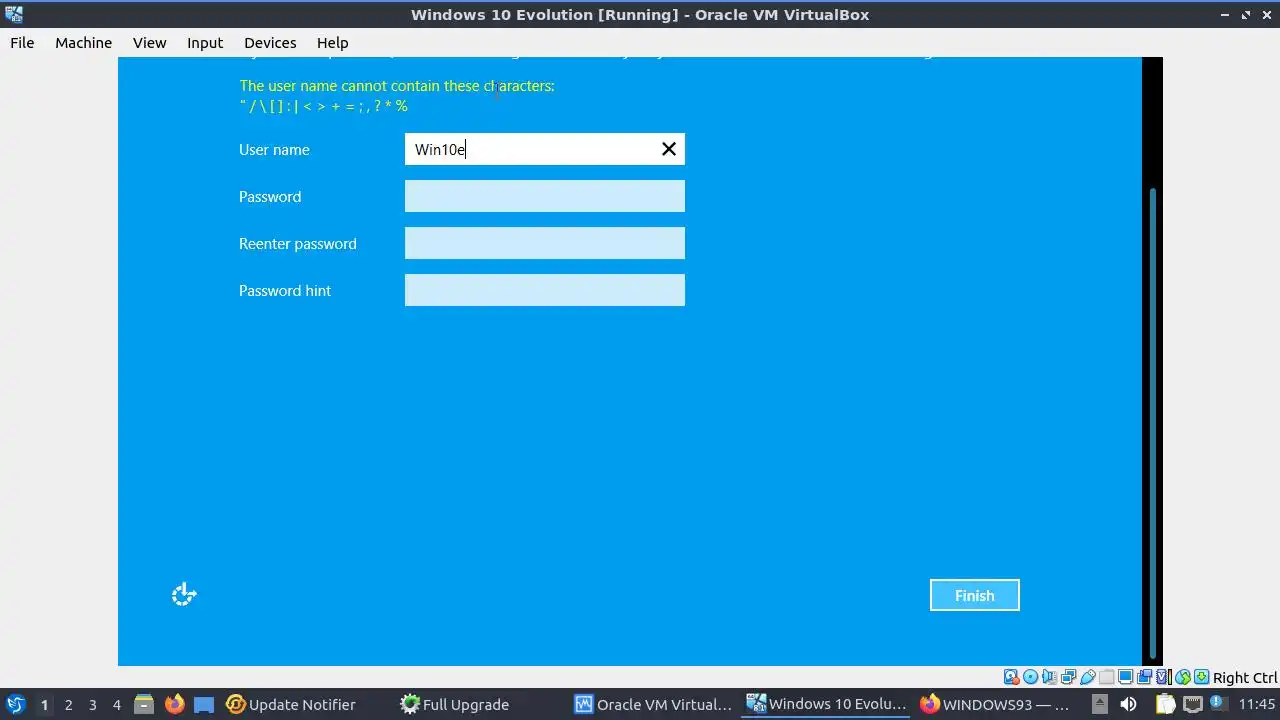Click the Password hint field

pos(544,290)
